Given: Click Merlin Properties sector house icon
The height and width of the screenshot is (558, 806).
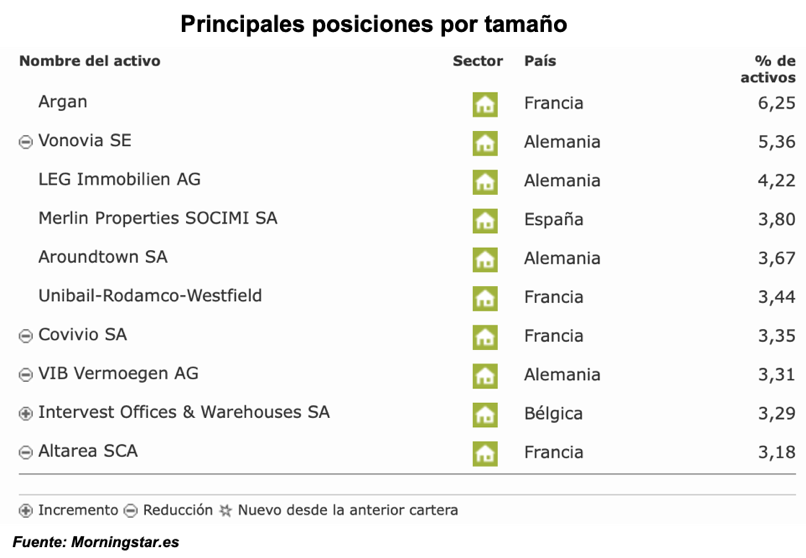Looking at the screenshot, I should point(485,220).
